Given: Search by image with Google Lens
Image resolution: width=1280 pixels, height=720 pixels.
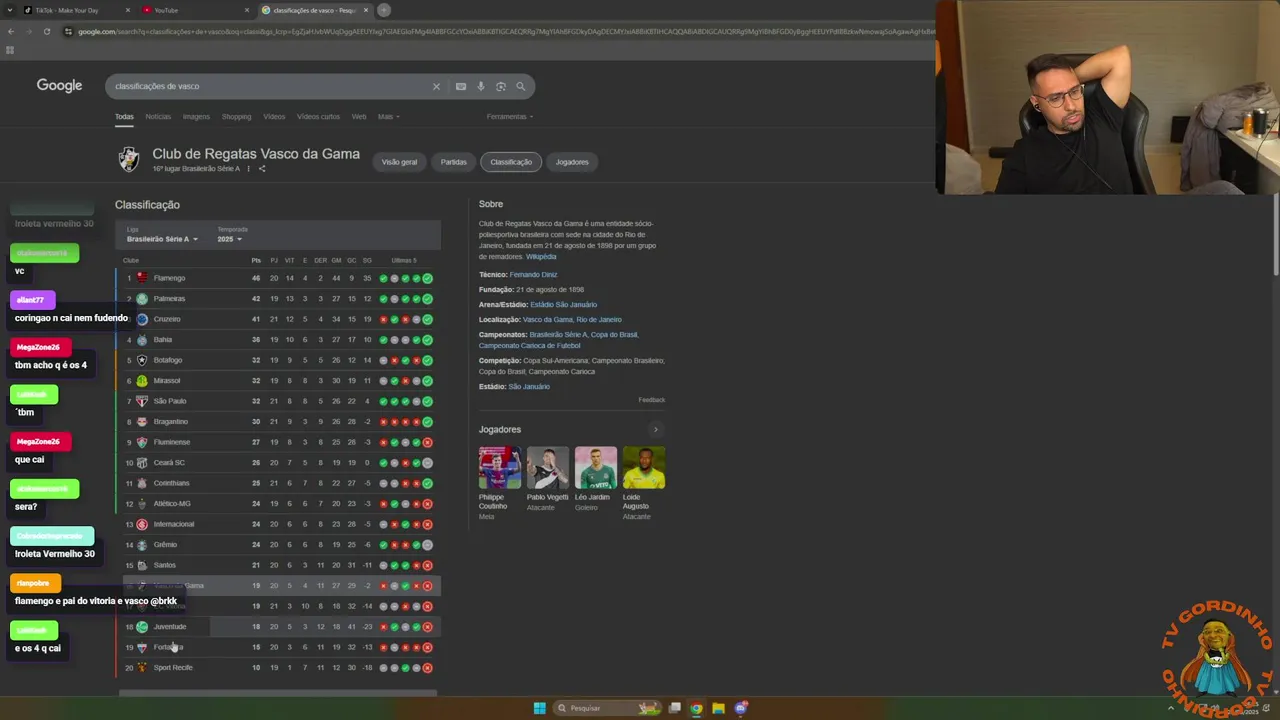Looking at the screenshot, I should (501, 86).
